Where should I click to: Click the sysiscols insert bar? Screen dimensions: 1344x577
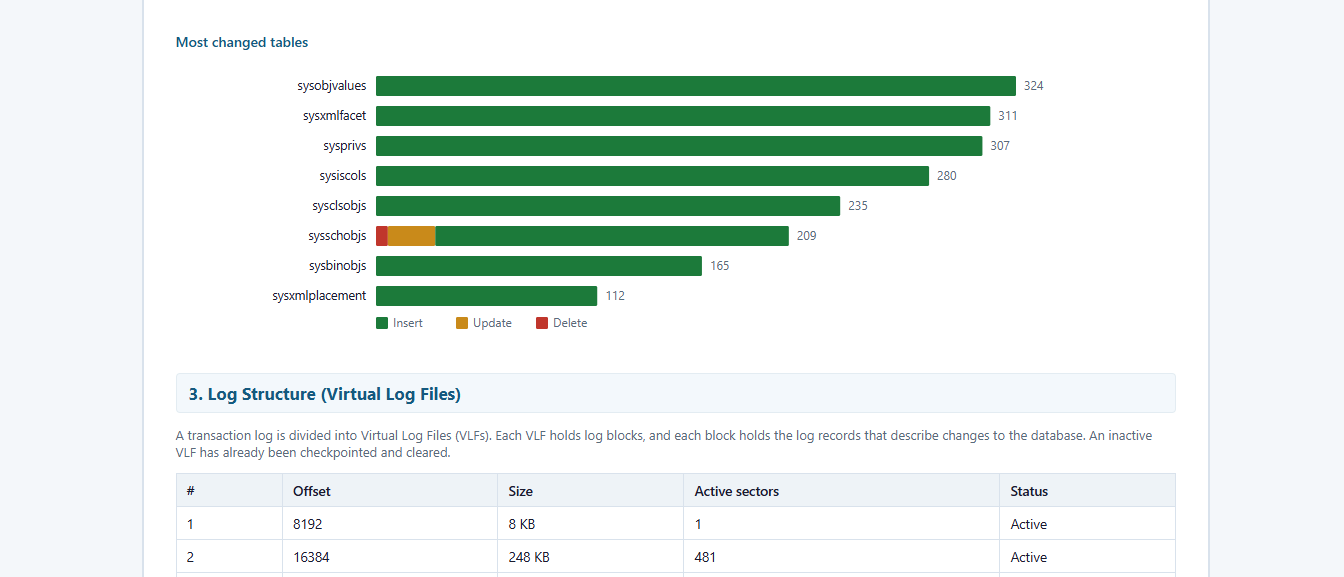pos(652,176)
